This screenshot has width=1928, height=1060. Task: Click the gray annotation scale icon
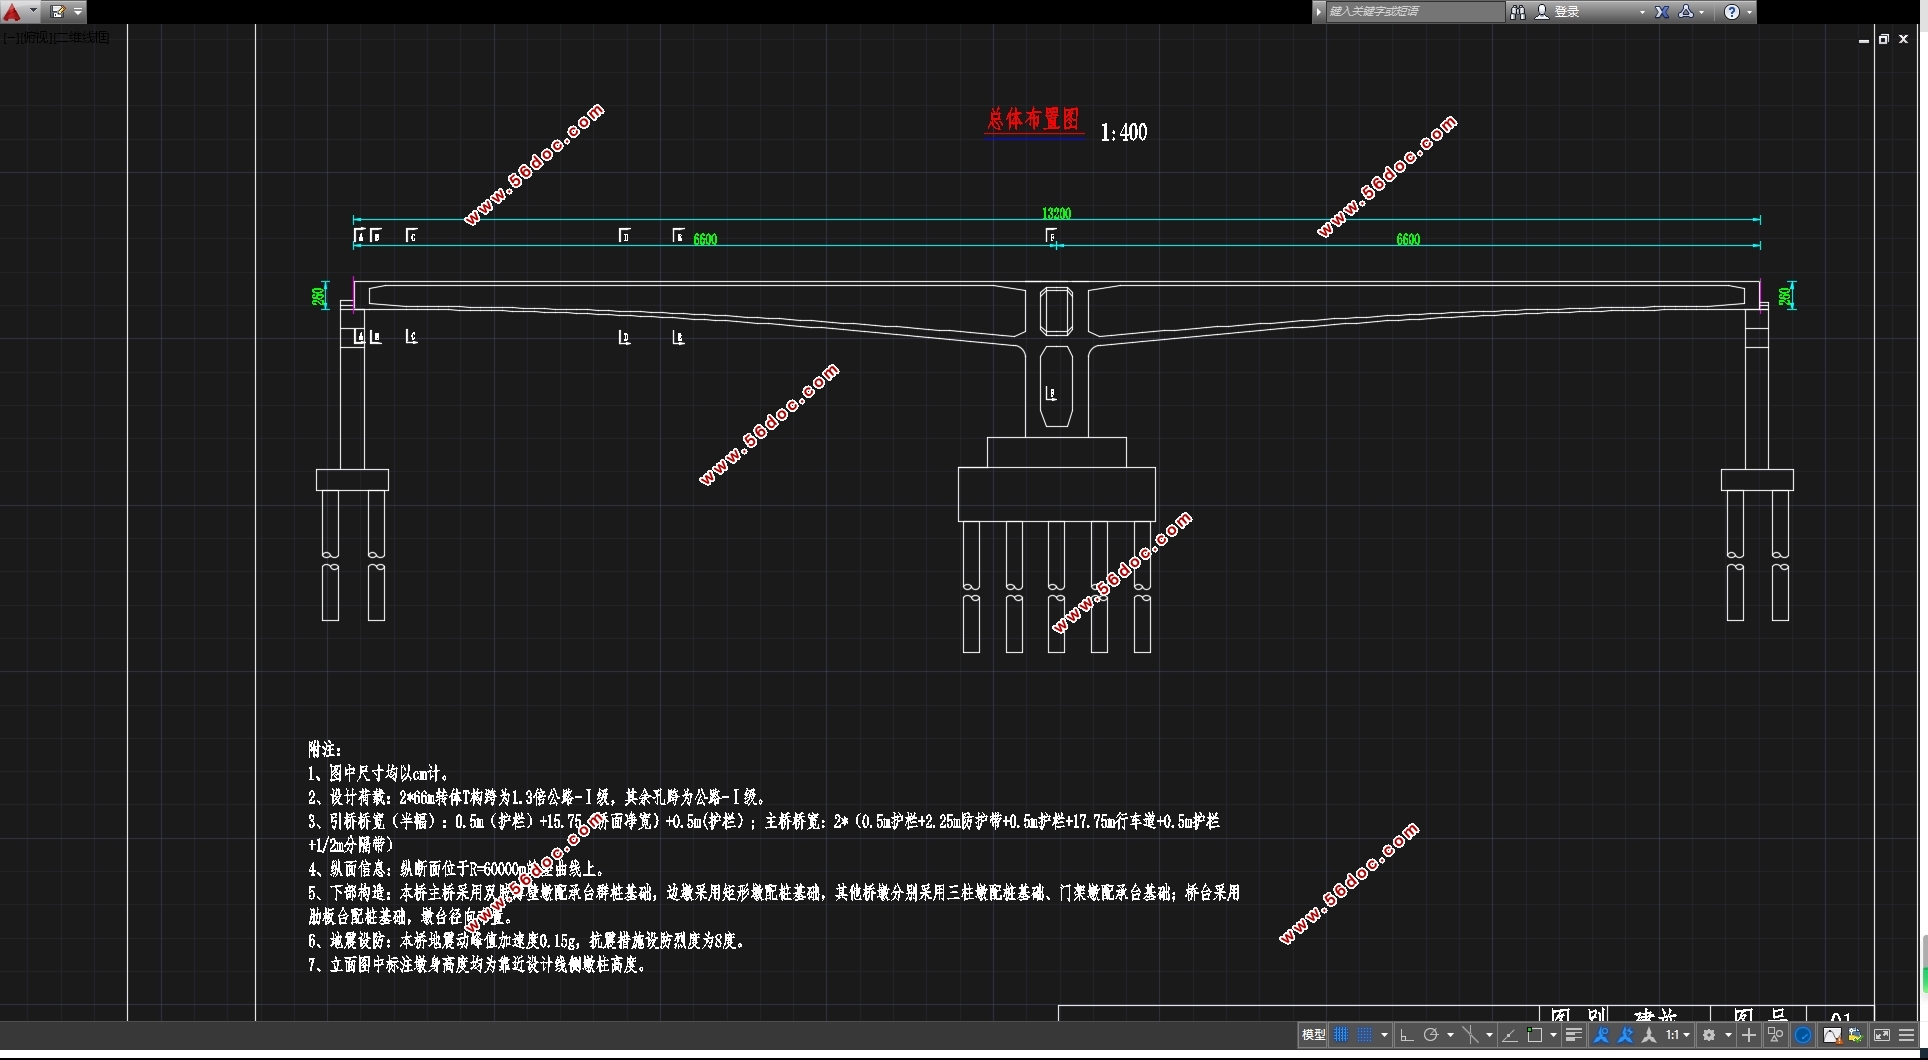[1649, 1035]
